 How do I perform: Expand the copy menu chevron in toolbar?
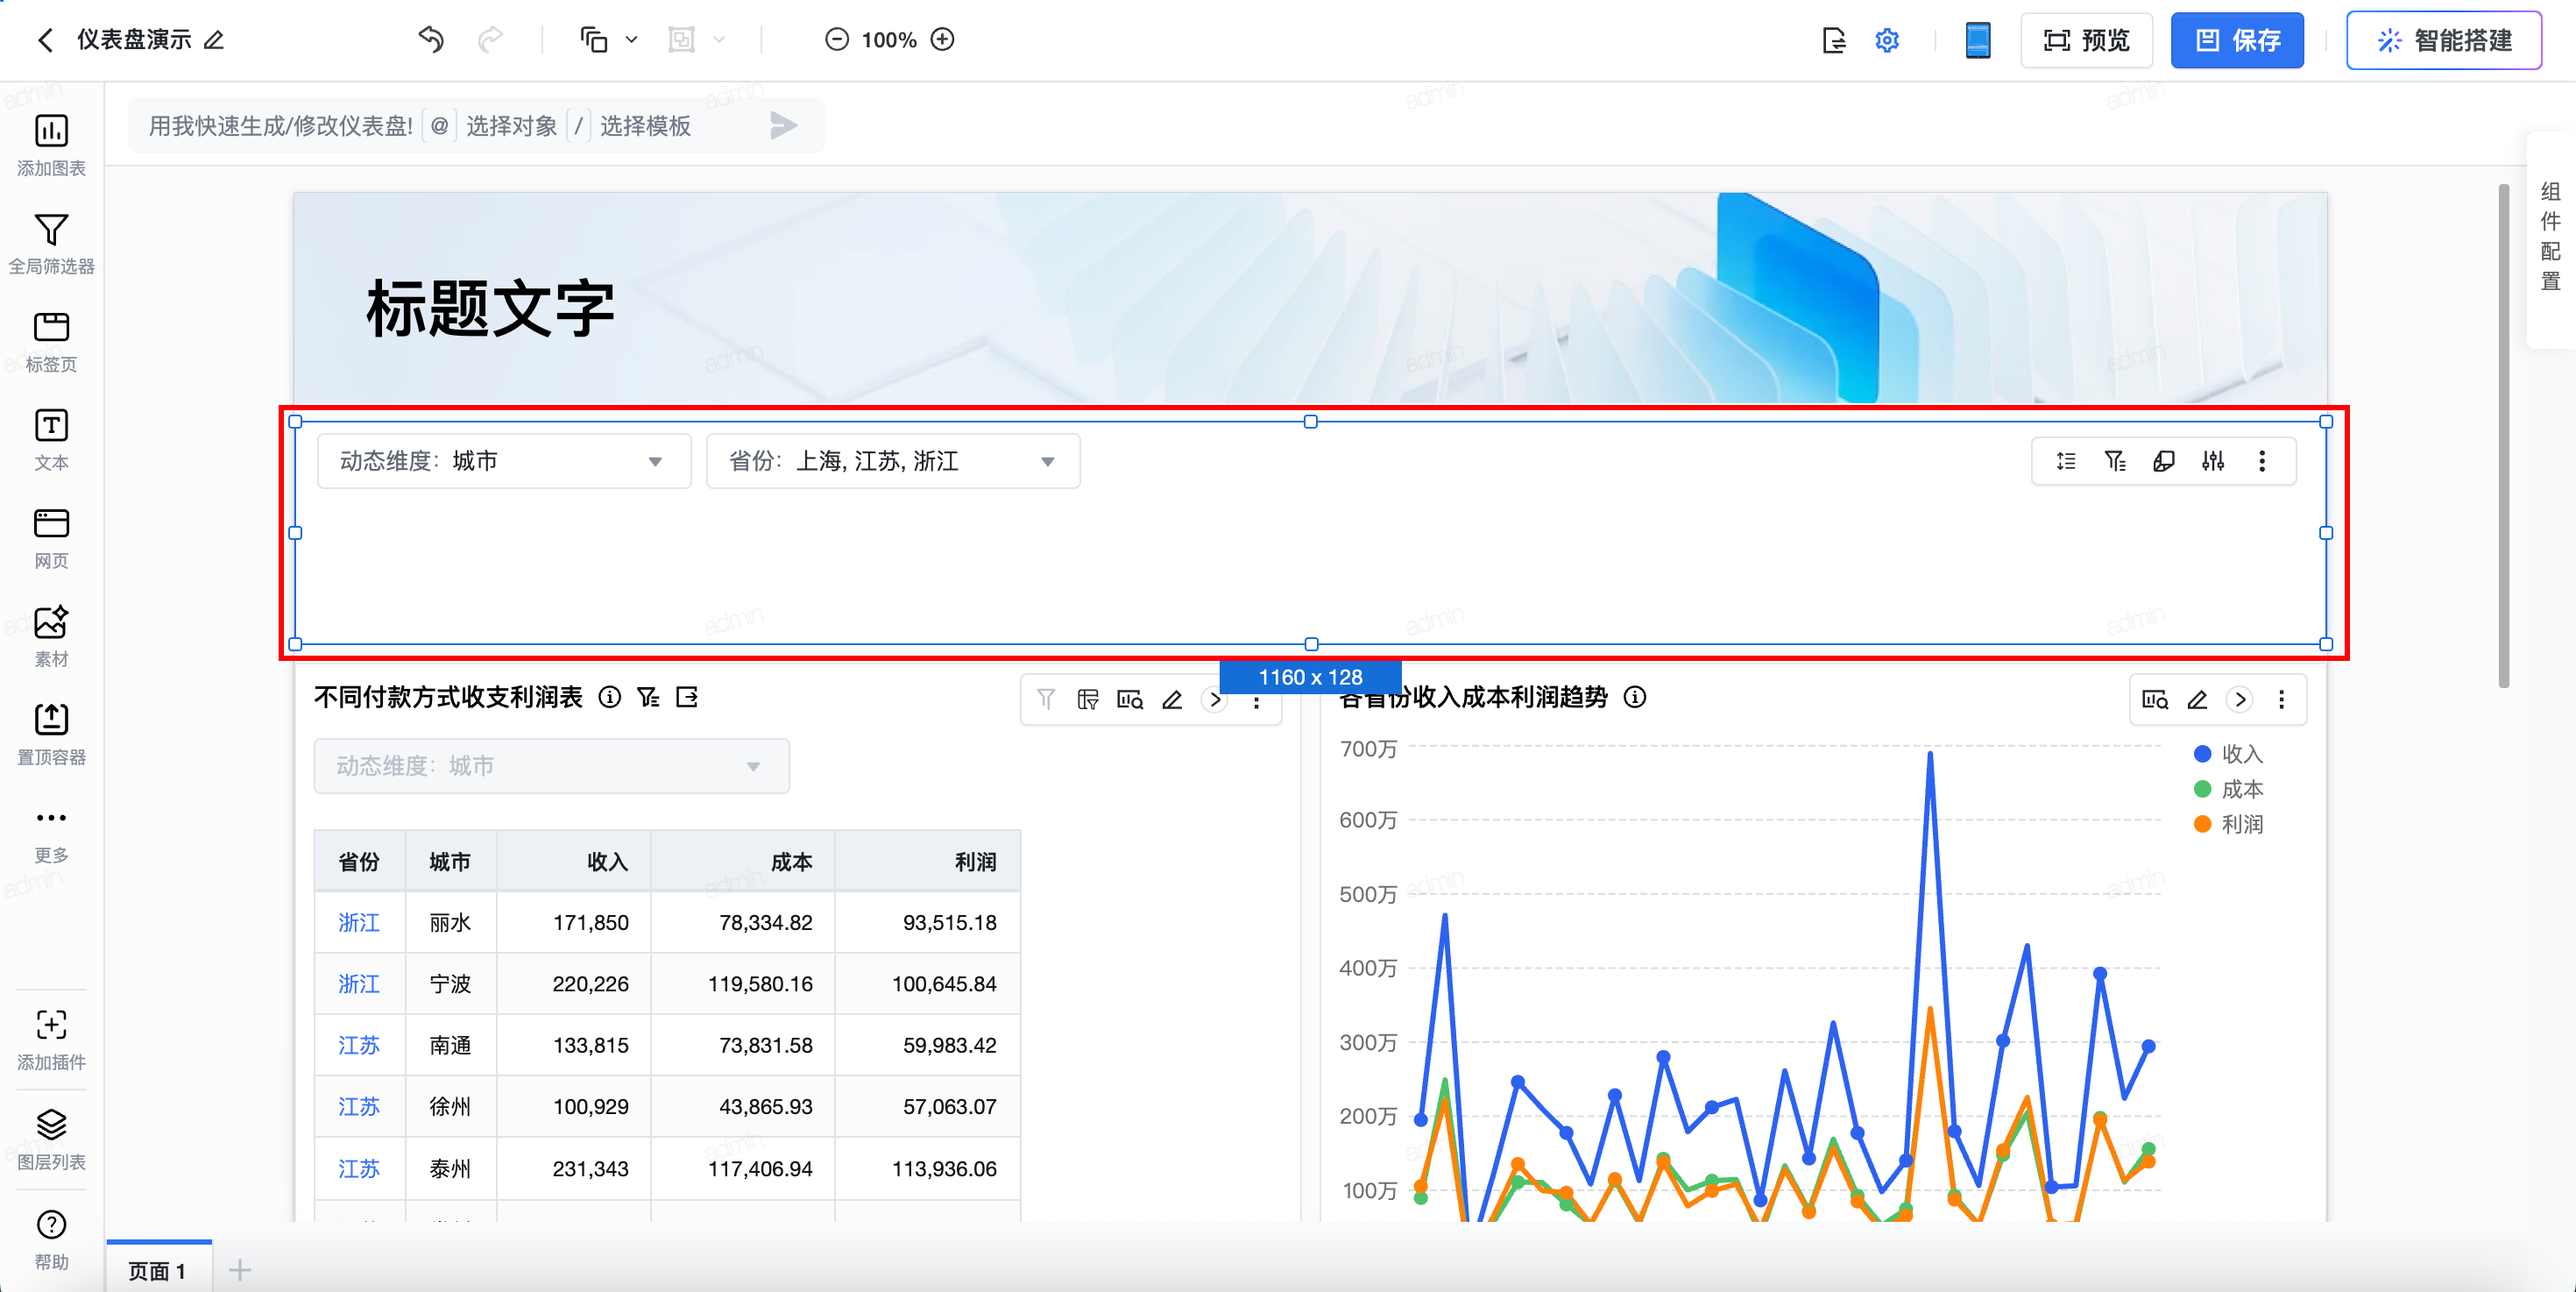pos(631,40)
